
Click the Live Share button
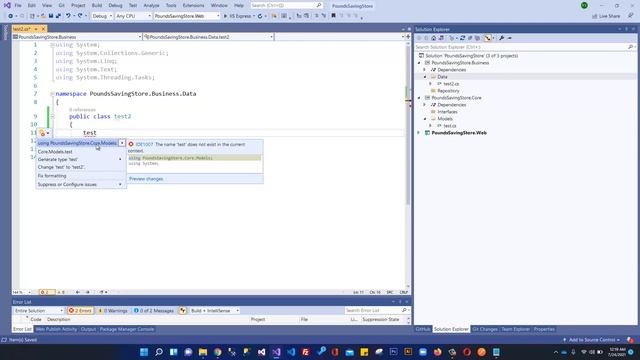click(606, 16)
